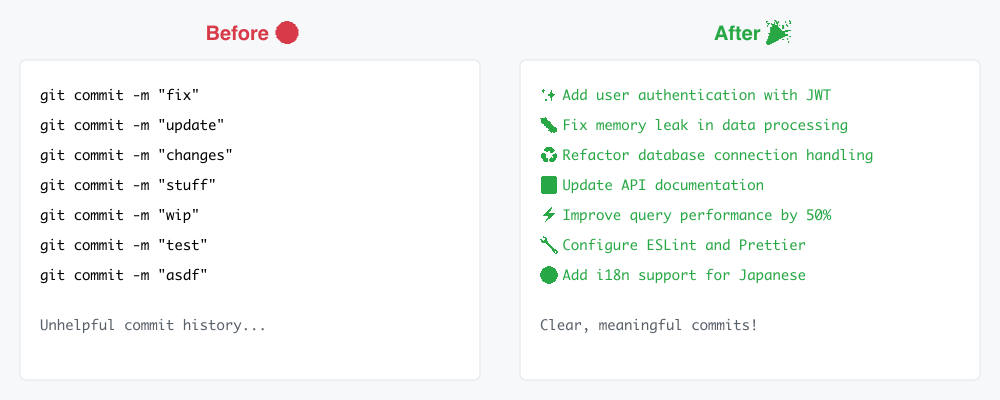
Task: Click the "Unhelpful commit history..." caption
Action: click(x=153, y=325)
